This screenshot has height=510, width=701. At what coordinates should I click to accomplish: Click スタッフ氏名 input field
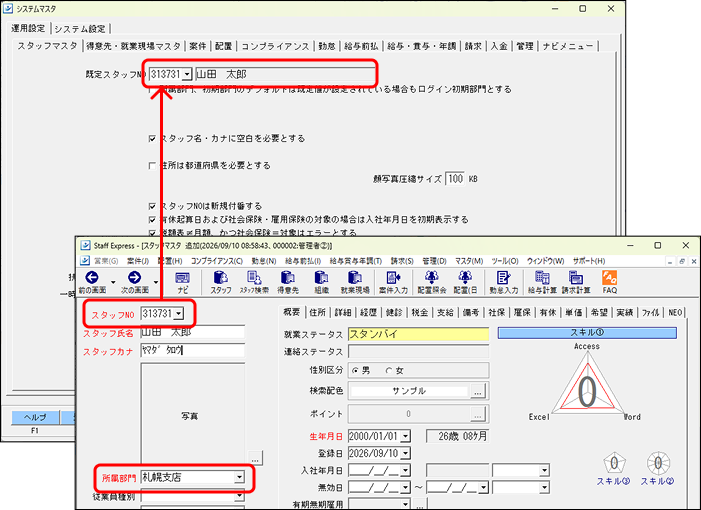point(193,333)
